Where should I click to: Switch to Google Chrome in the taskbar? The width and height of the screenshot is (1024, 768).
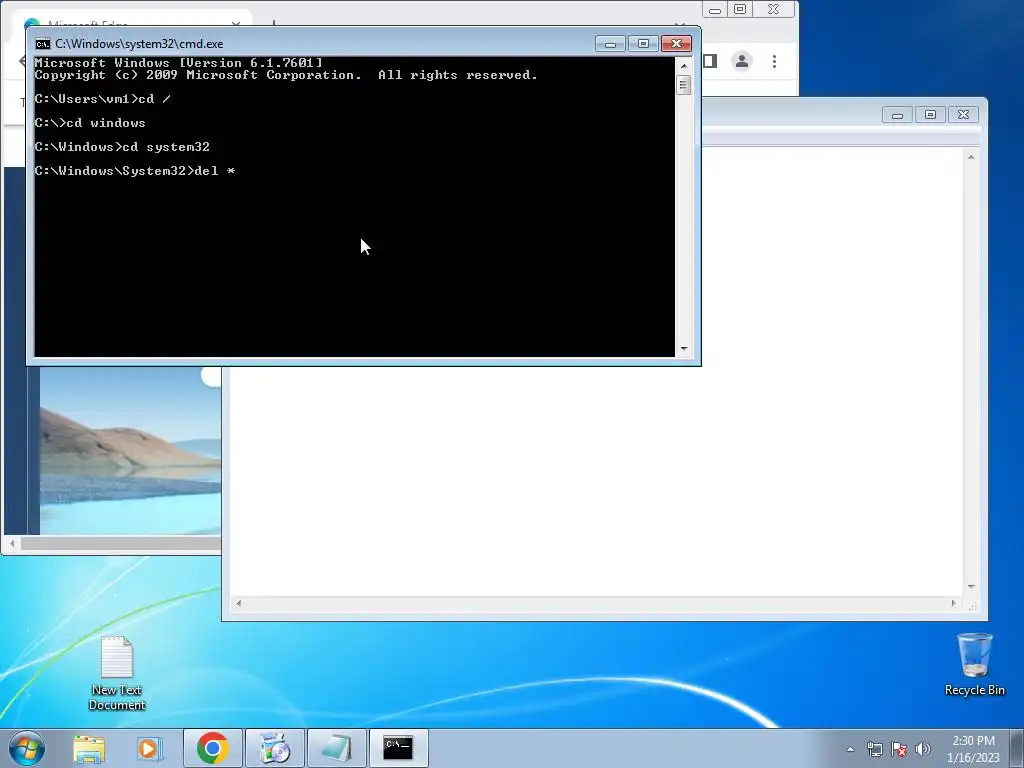point(212,748)
